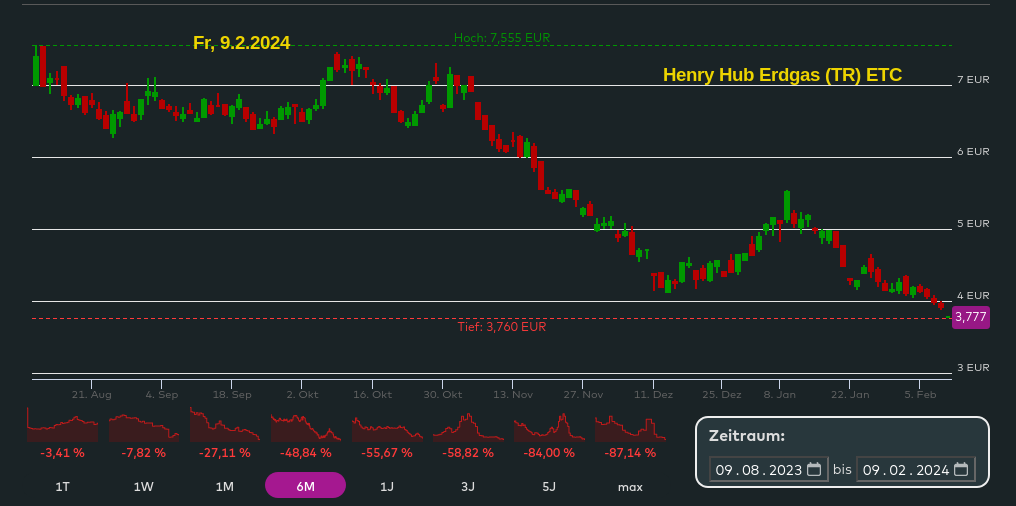Select the active 6M range tab
Image resolution: width=1016 pixels, height=506 pixels.
coord(305,485)
